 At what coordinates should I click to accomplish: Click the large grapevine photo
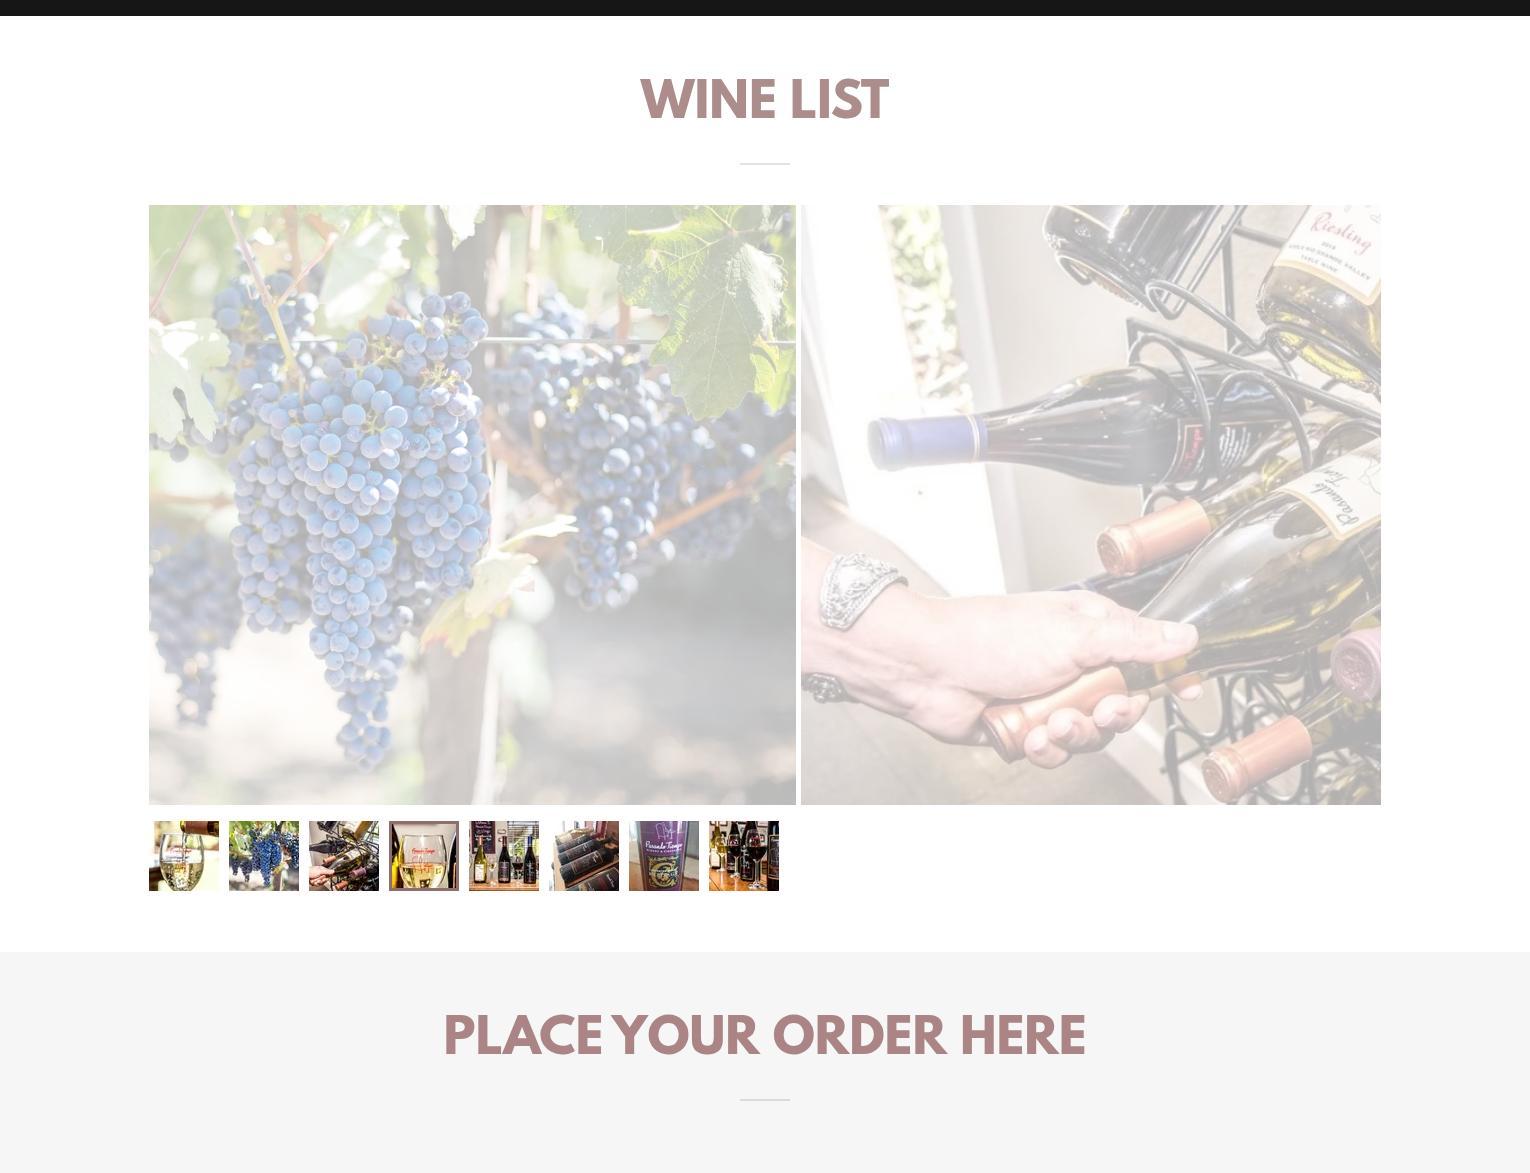472,505
